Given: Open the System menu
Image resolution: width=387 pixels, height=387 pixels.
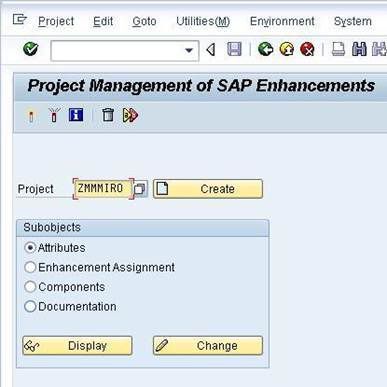Looking at the screenshot, I should point(353,21).
